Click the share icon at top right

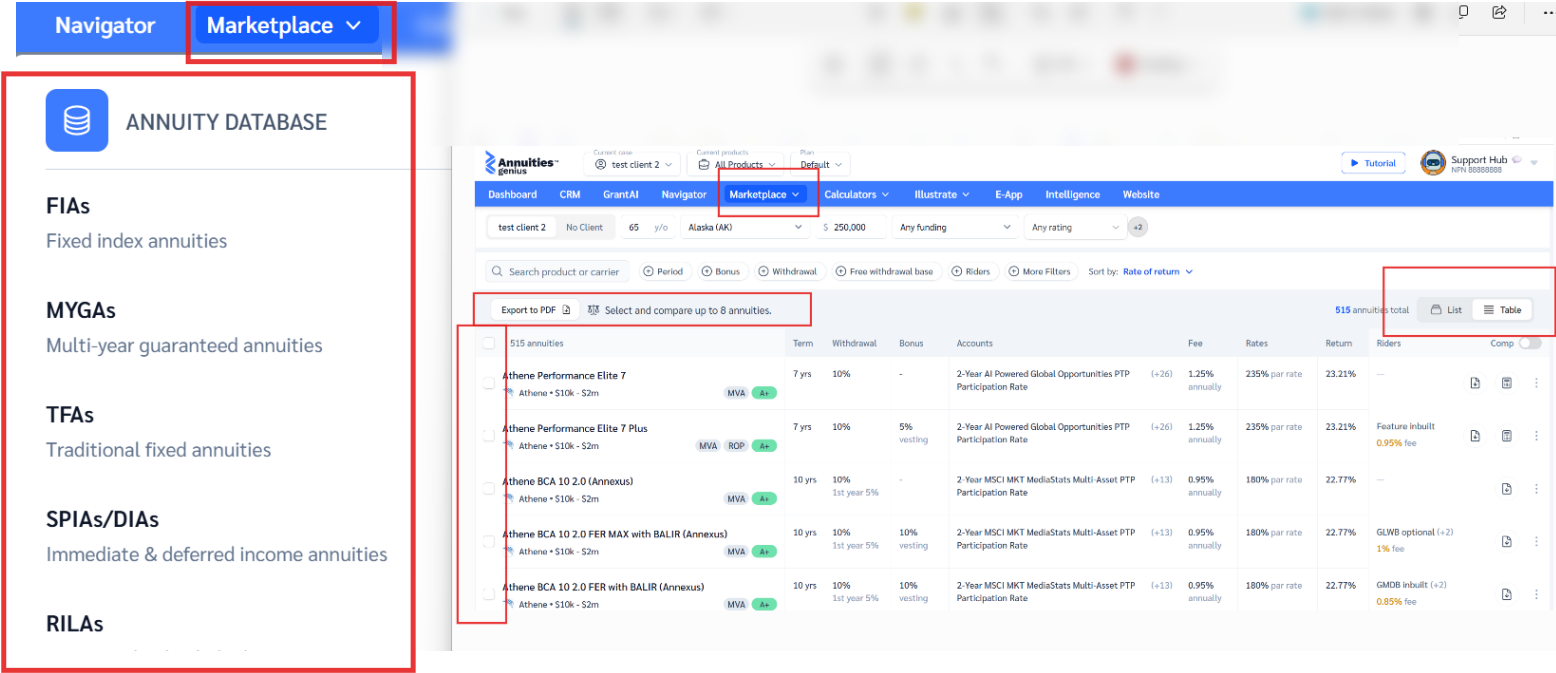point(1498,12)
